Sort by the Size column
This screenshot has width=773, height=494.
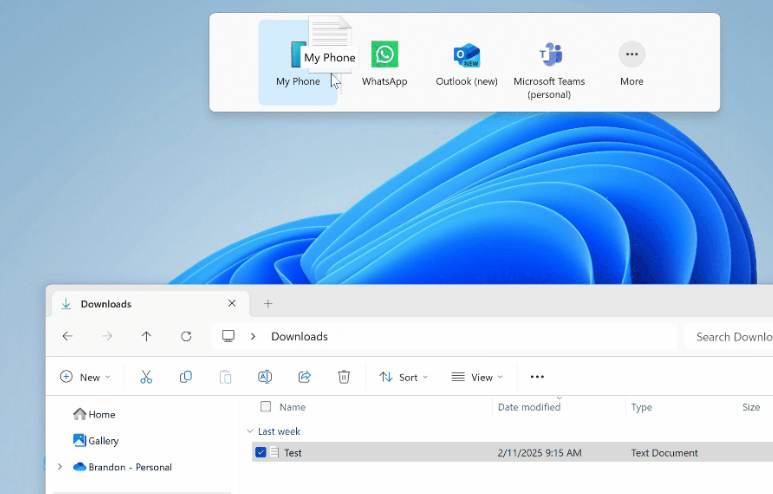[751, 407]
